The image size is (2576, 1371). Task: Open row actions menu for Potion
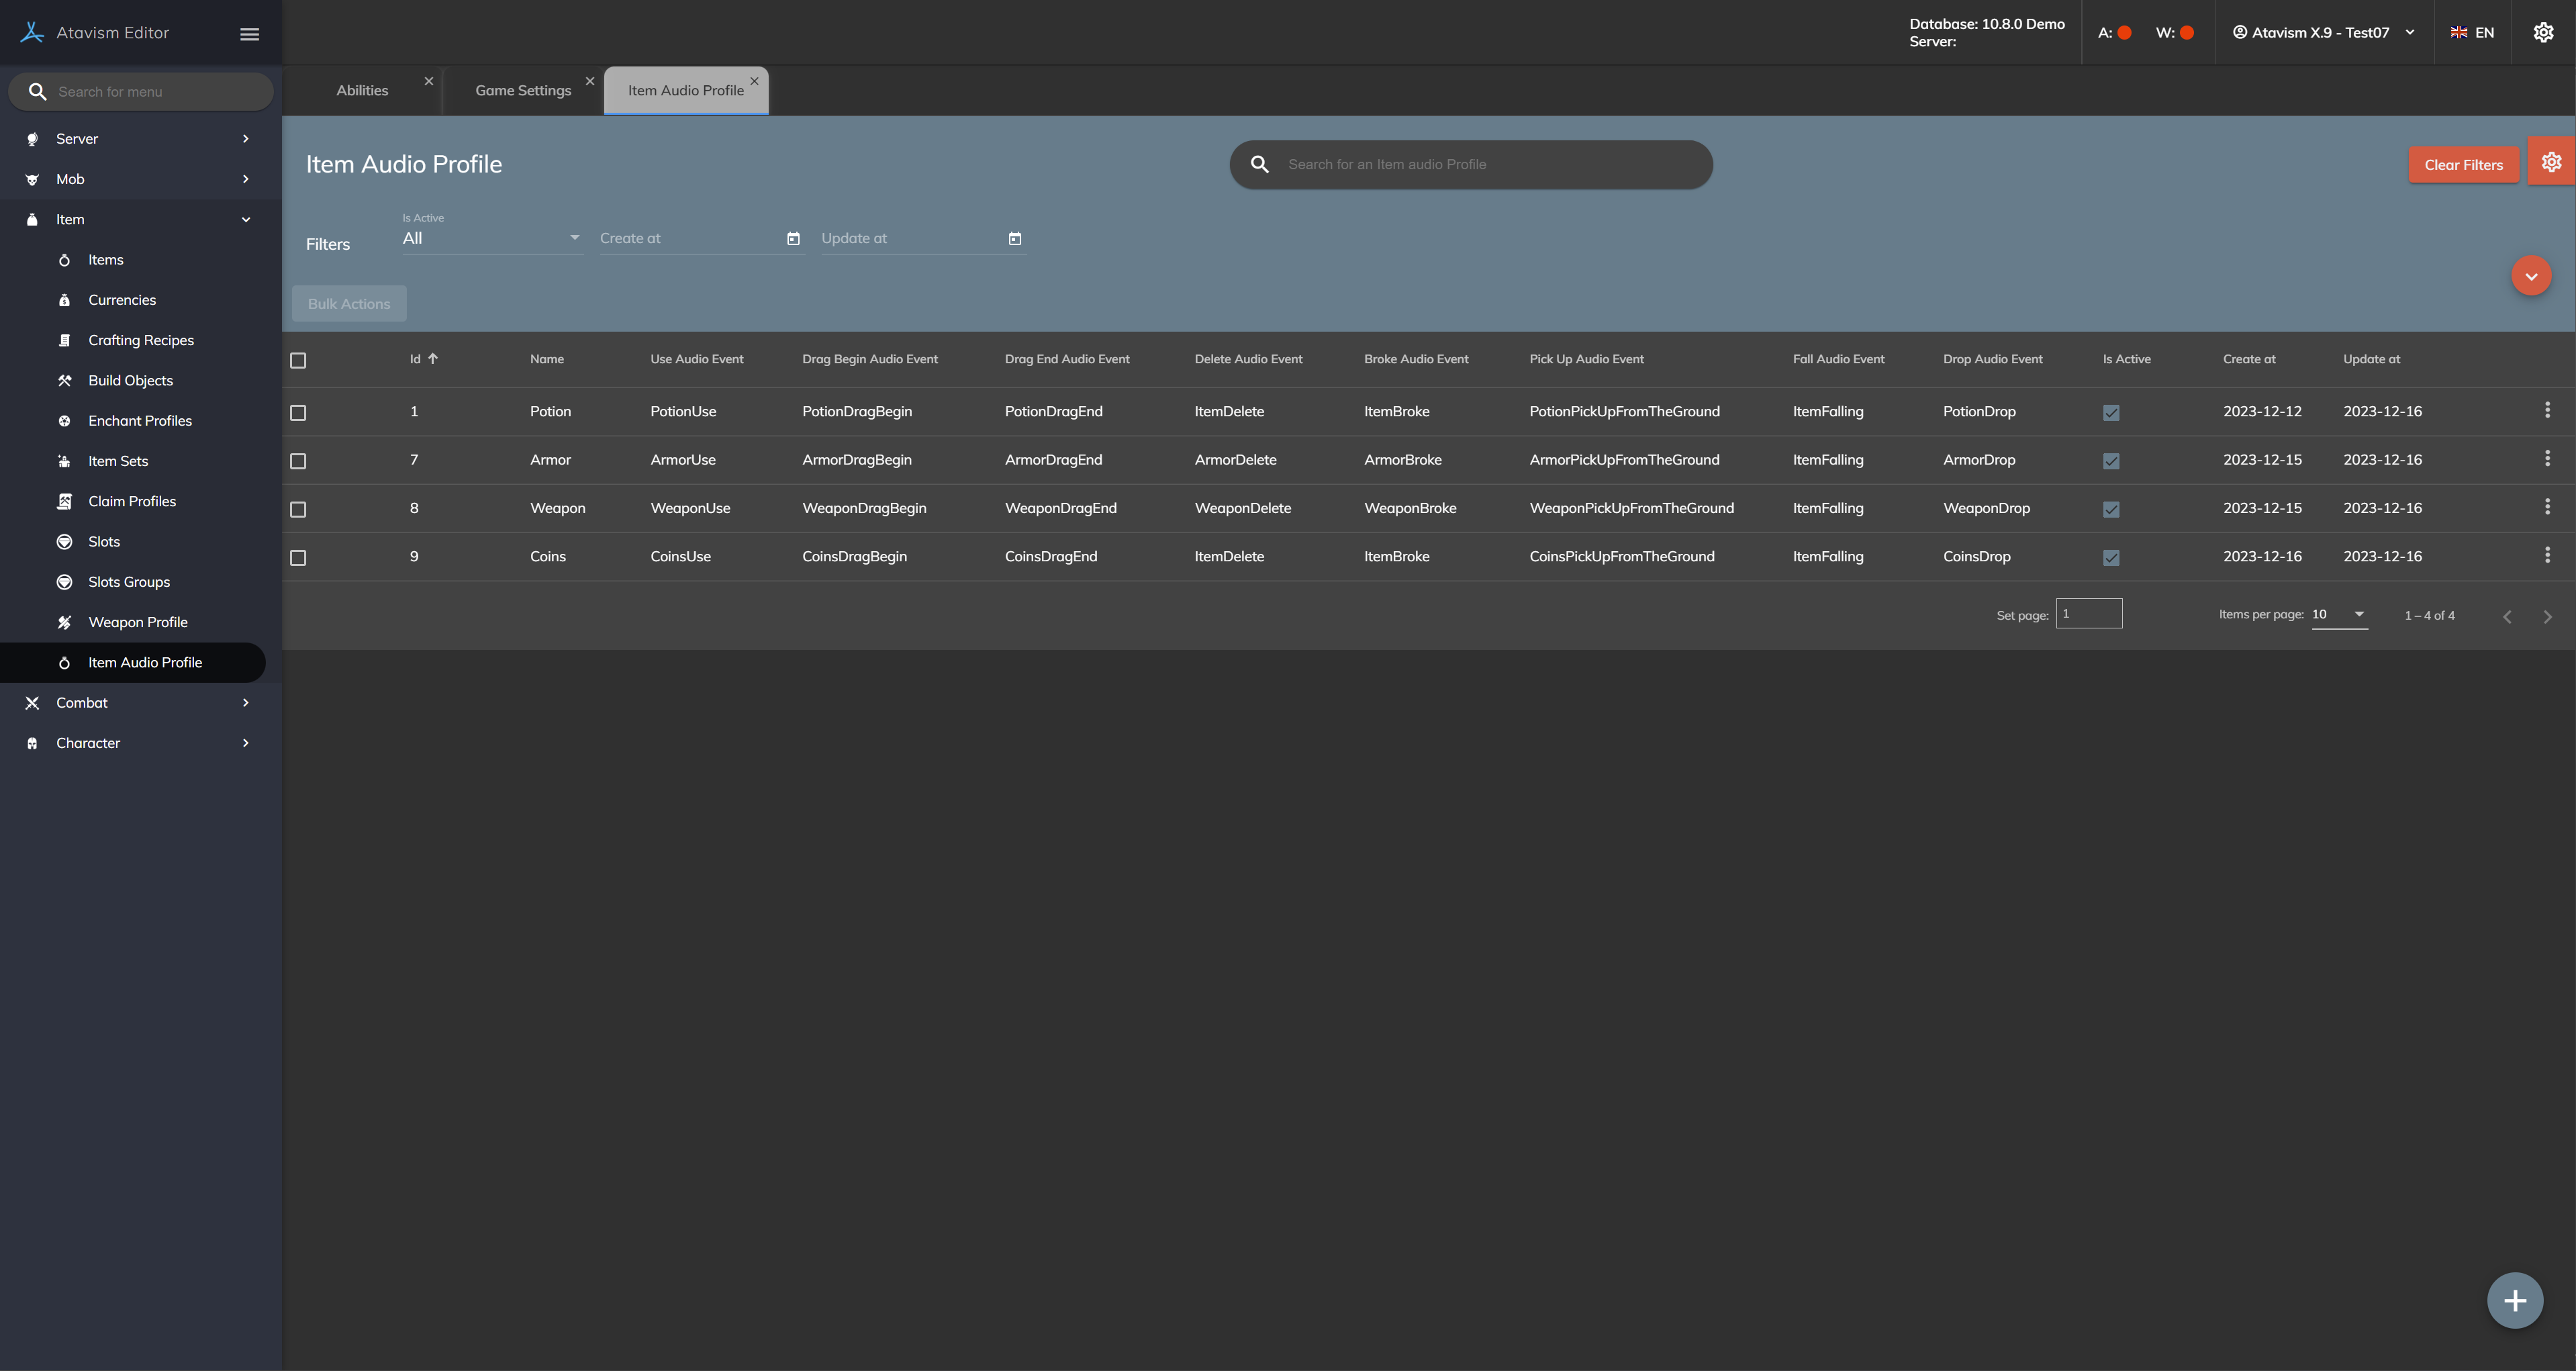pyautogui.click(x=2547, y=410)
